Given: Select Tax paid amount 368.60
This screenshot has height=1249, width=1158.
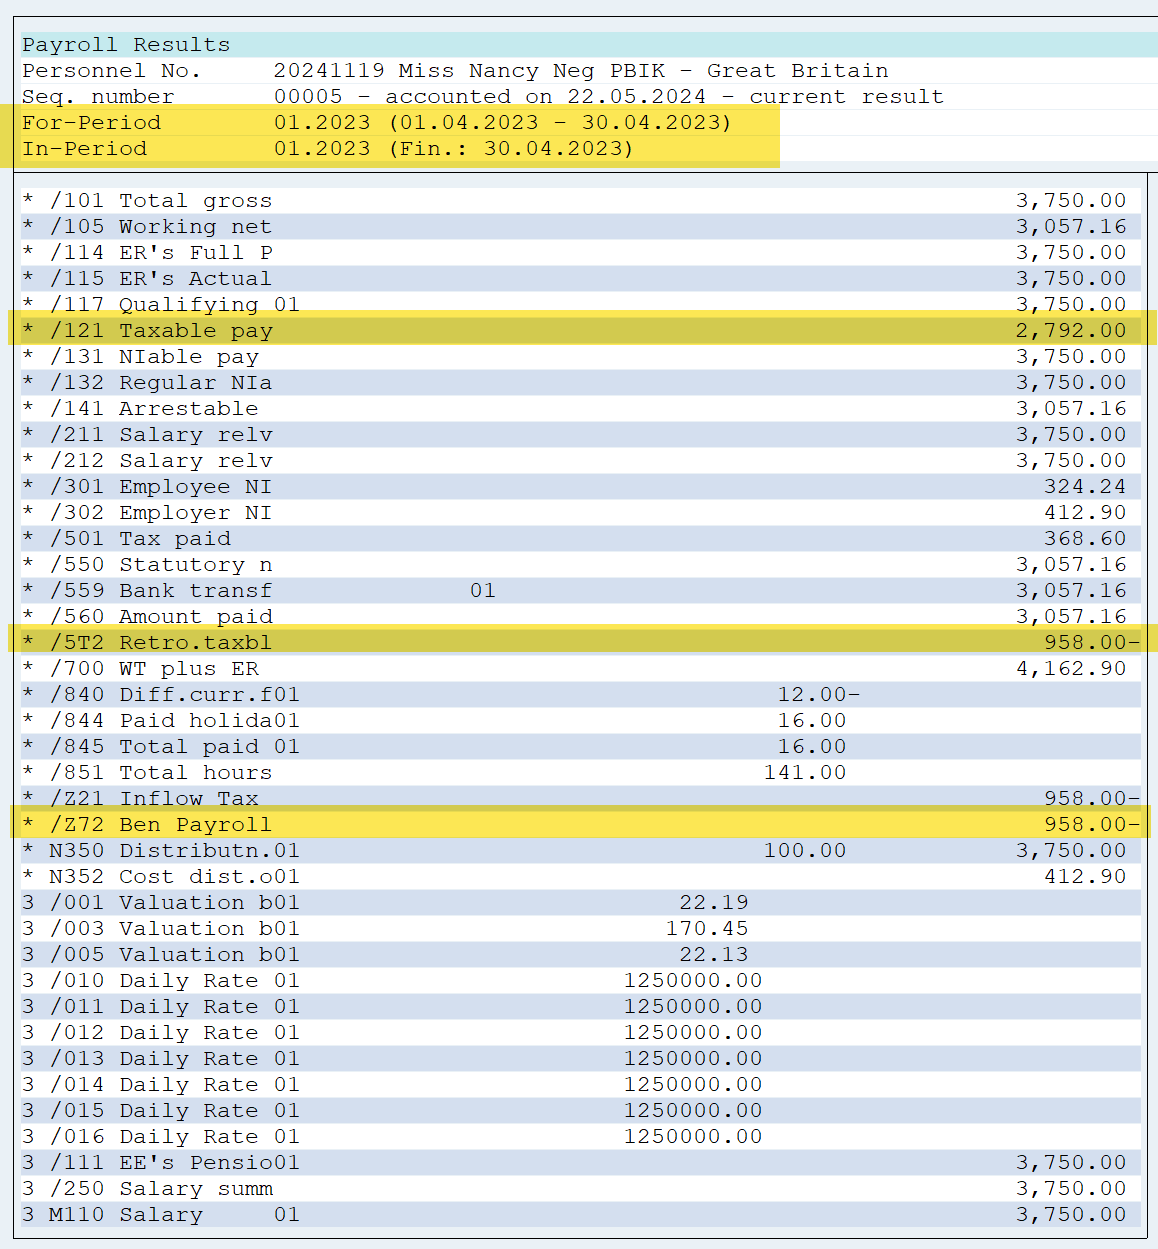Looking at the screenshot, I should pyautogui.click(x=1085, y=539).
